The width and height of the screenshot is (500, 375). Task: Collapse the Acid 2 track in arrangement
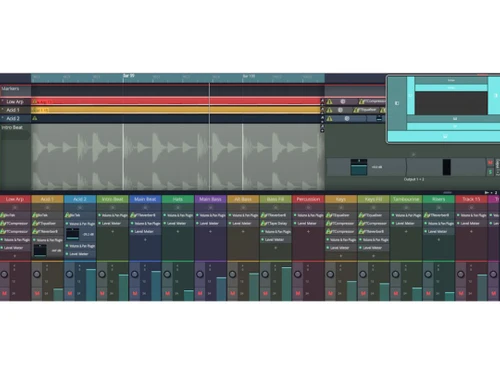tap(3, 118)
